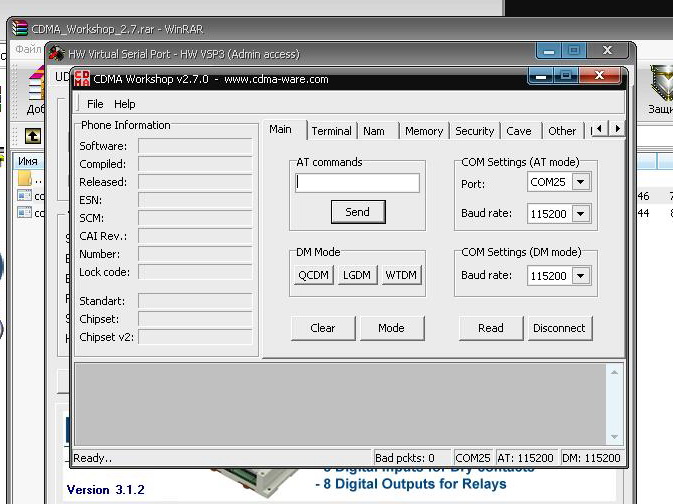The width and height of the screenshot is (673, 504).
Task: Open the Memory tab
Action: tap(424, 131)
